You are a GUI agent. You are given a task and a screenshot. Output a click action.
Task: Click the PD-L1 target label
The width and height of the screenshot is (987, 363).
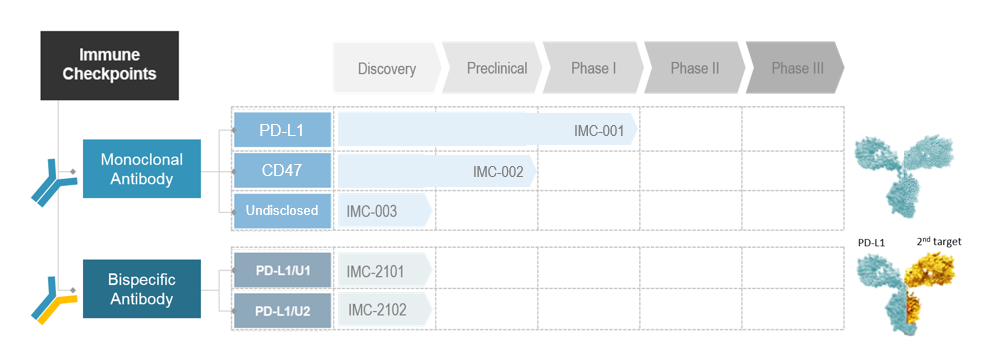point(283,130)
